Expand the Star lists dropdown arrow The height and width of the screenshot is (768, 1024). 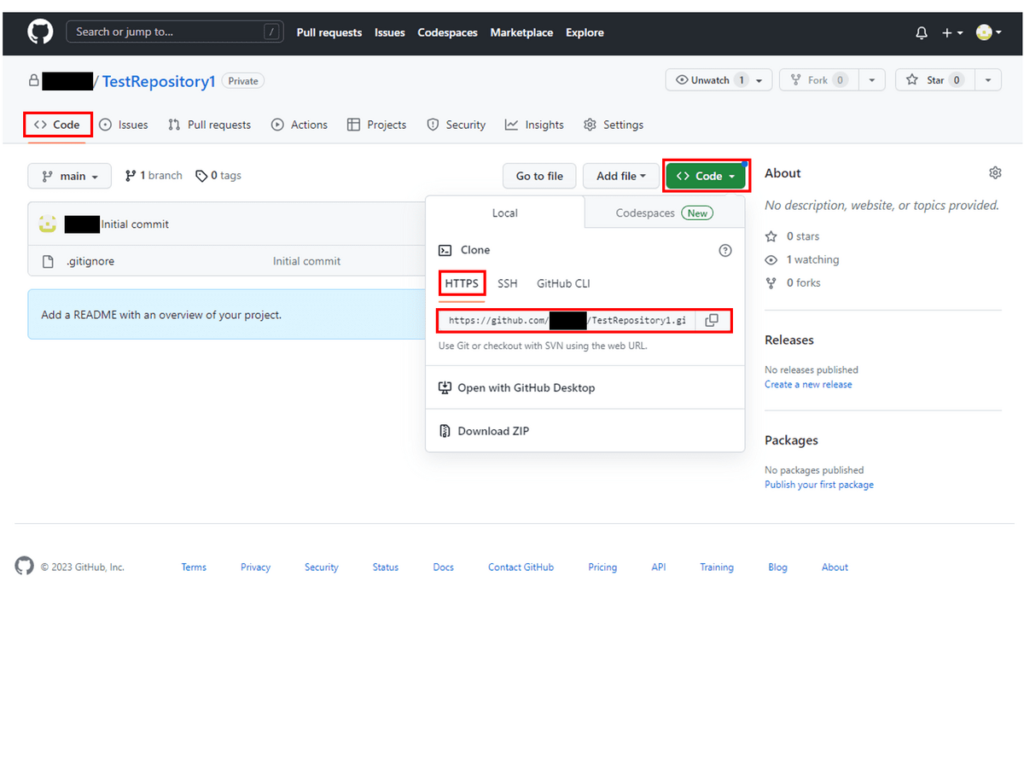pyautogui.click(x=988, y=80)
